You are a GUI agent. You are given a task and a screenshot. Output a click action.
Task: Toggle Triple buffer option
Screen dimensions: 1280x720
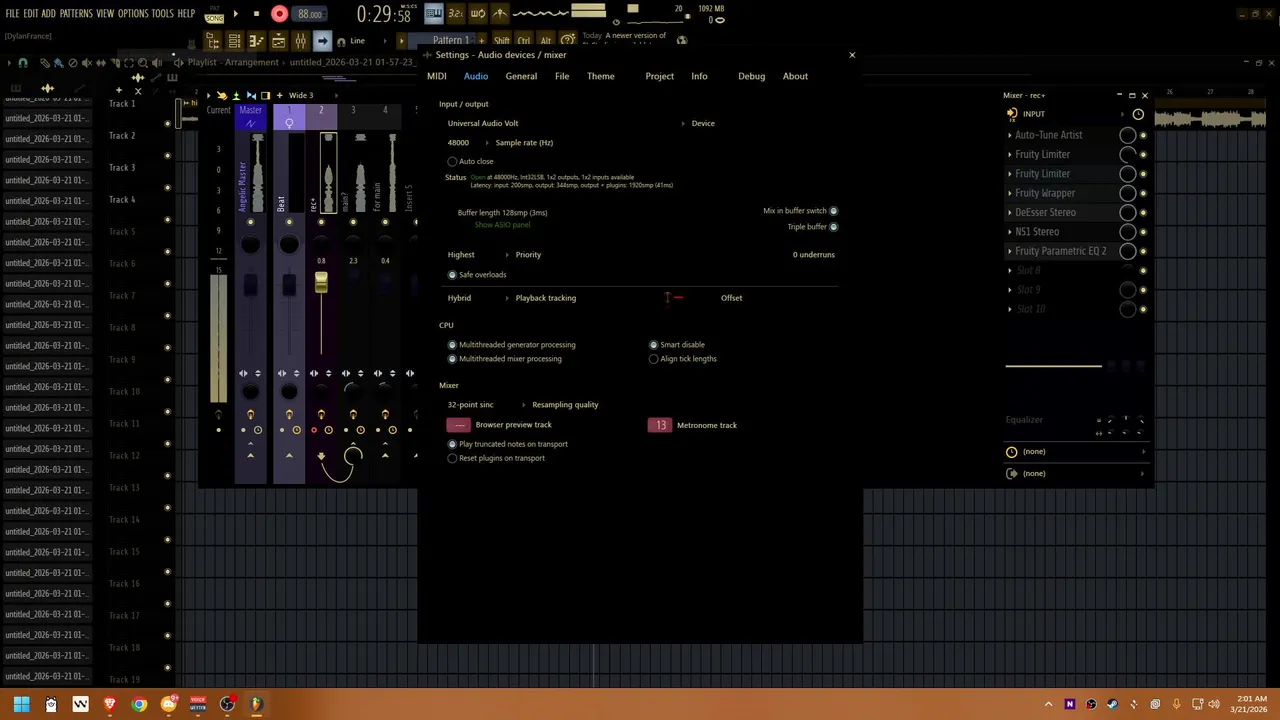tap(833, 227)
